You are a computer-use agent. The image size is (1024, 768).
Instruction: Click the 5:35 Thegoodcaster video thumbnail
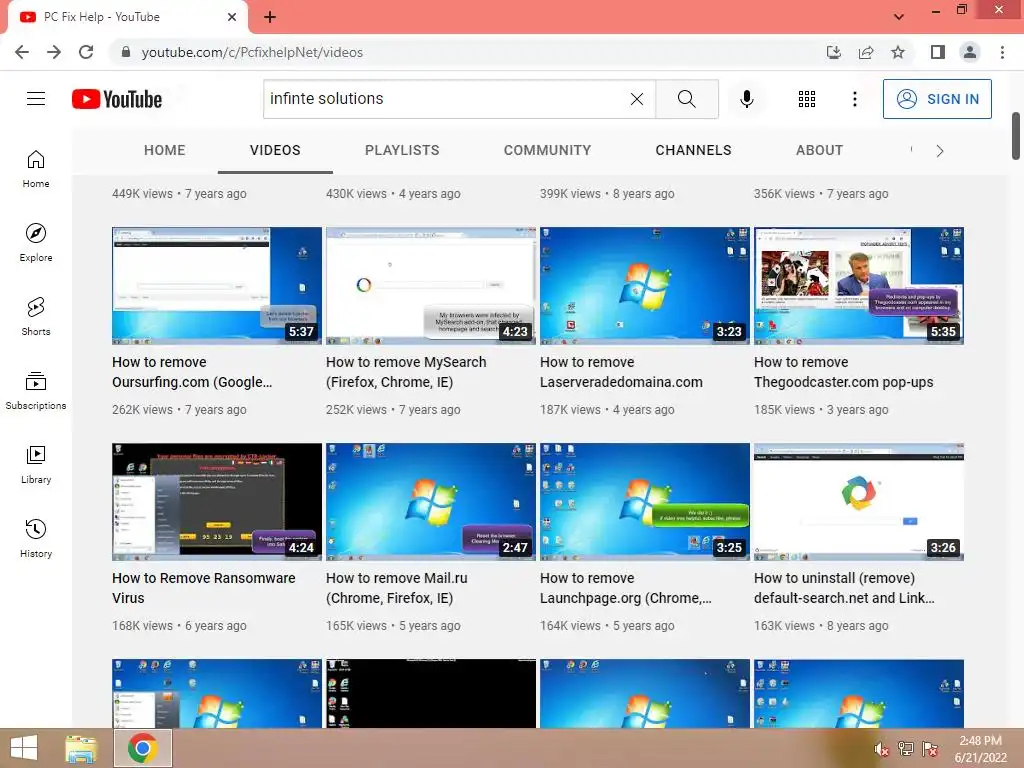pyautogui.click(x=859, y=286)
